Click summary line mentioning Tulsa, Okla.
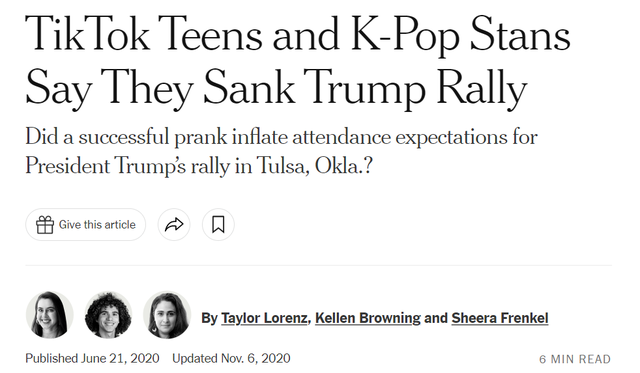The image size is (640, 373). click(199, 166)
